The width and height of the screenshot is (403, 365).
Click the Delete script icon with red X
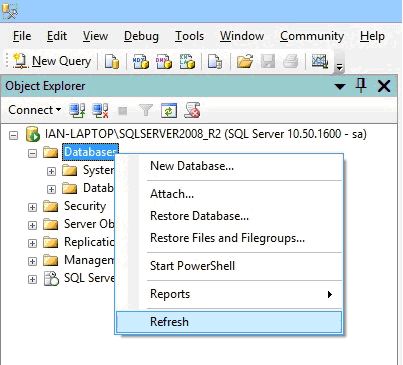point(192,110)
